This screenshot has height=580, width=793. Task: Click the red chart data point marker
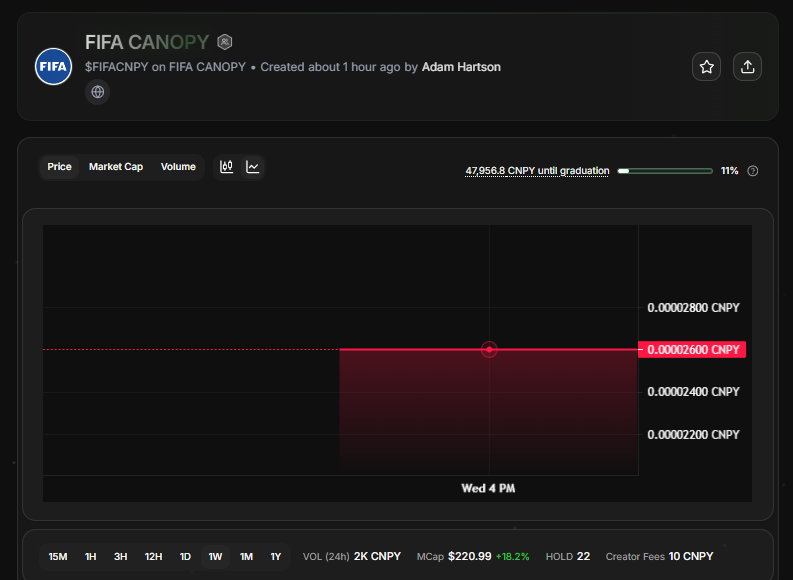click(489, 349)
